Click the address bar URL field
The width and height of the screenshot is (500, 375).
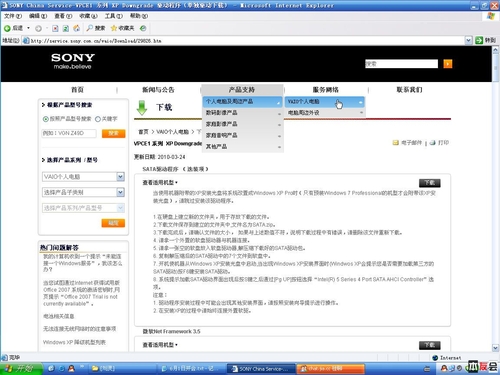tap(243, 41)
